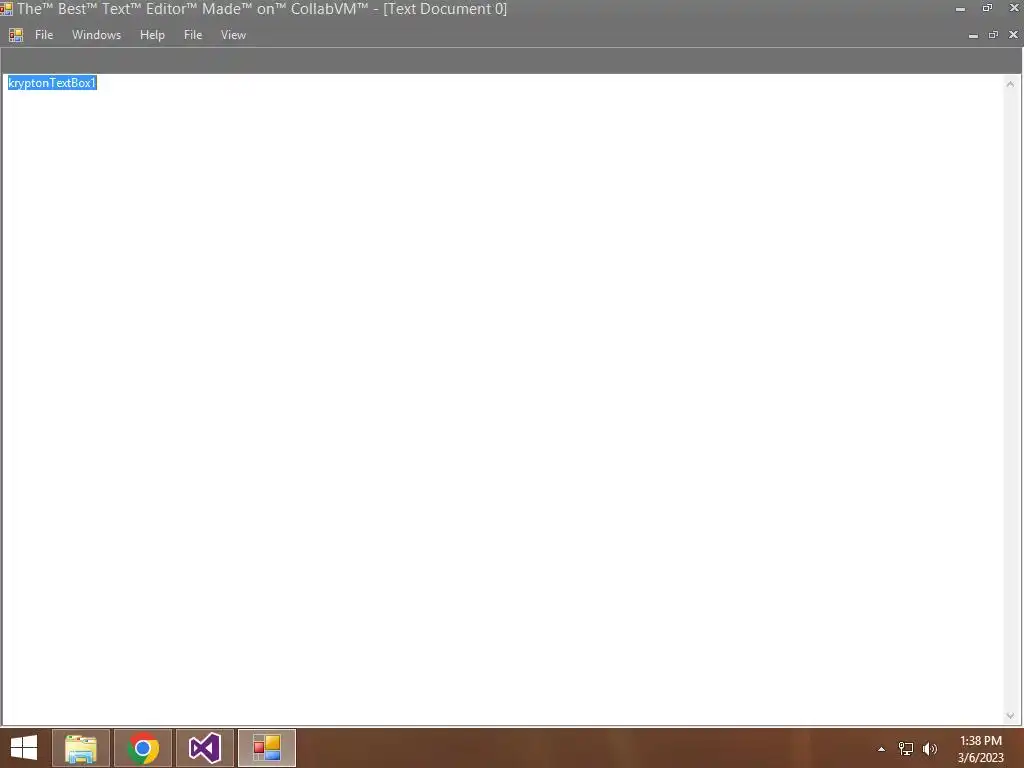Restore down the main text editor window
The width and height of the screenshot is (1024, 768).
pos(987,8)
